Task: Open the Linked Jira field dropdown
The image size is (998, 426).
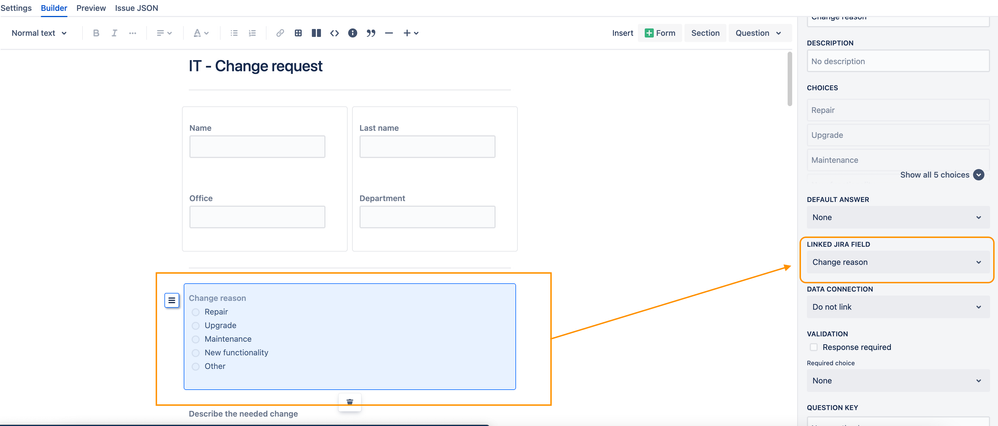Action: tap(898, 262)
